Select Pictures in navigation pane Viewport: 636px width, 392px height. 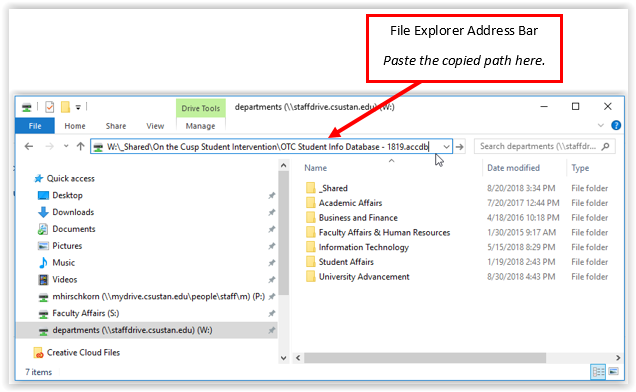point(67,246)
